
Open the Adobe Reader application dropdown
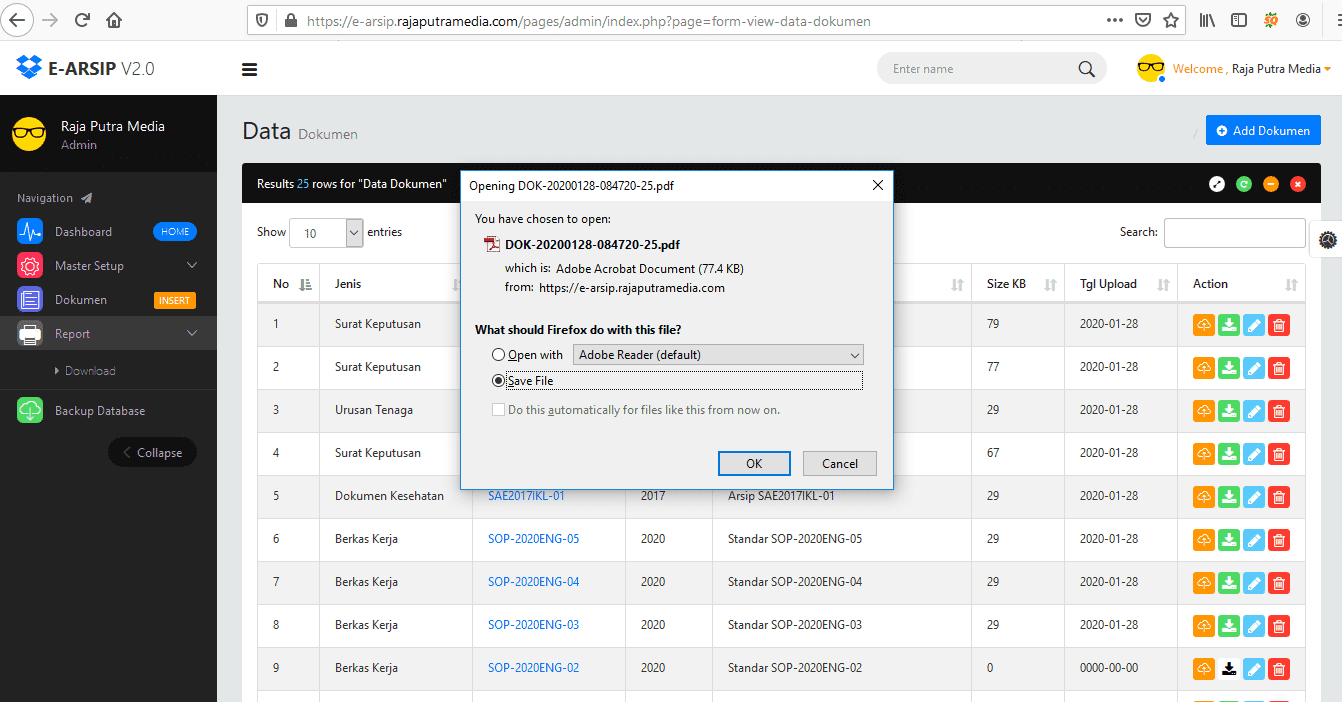[x=717, y=355]
